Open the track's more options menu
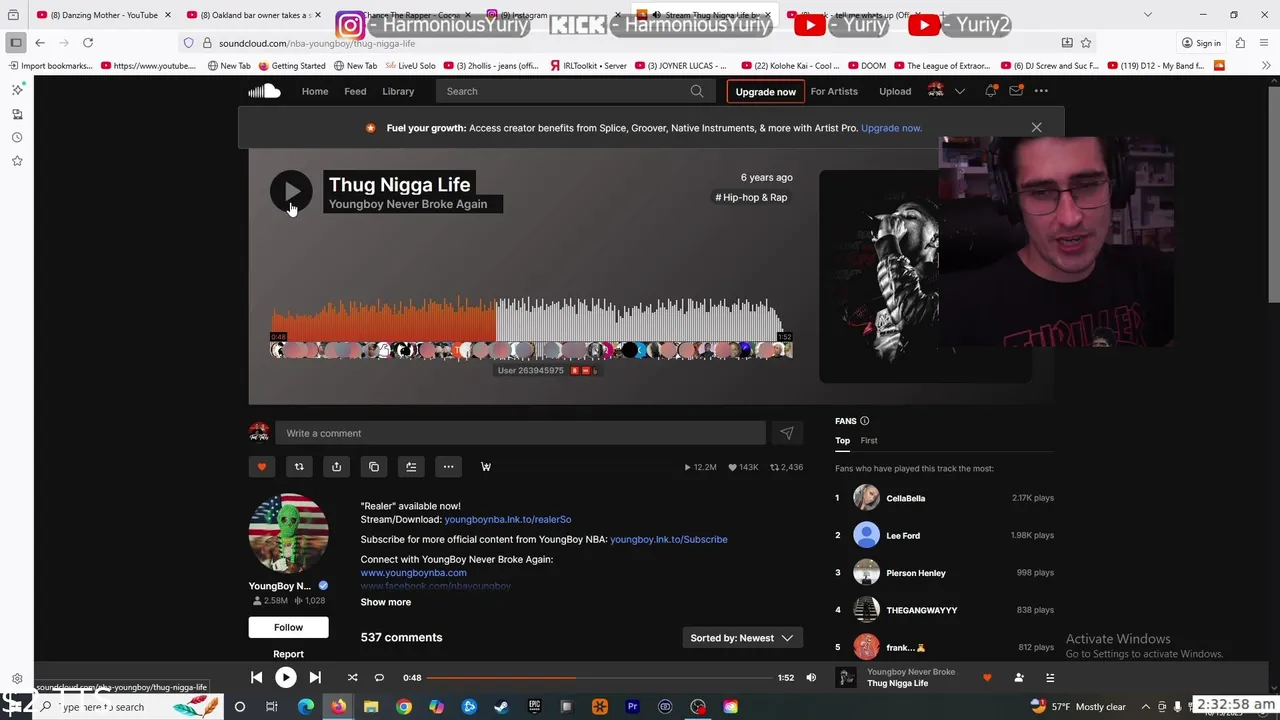 [x=448, y=467]
